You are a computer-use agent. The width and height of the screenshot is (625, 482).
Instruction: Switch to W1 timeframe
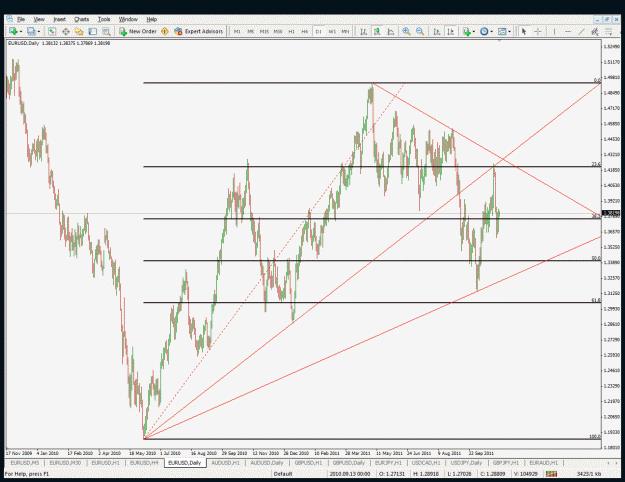332,31
